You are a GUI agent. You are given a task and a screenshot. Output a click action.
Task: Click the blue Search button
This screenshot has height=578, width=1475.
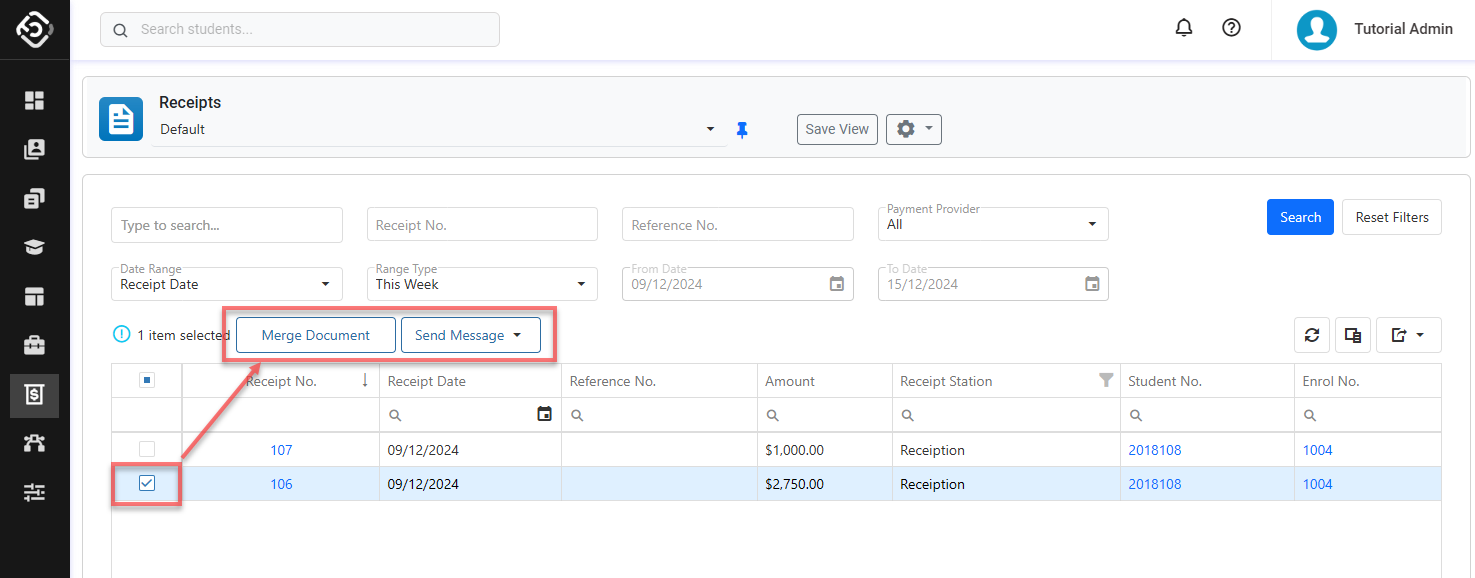(x=1300, y=217)
